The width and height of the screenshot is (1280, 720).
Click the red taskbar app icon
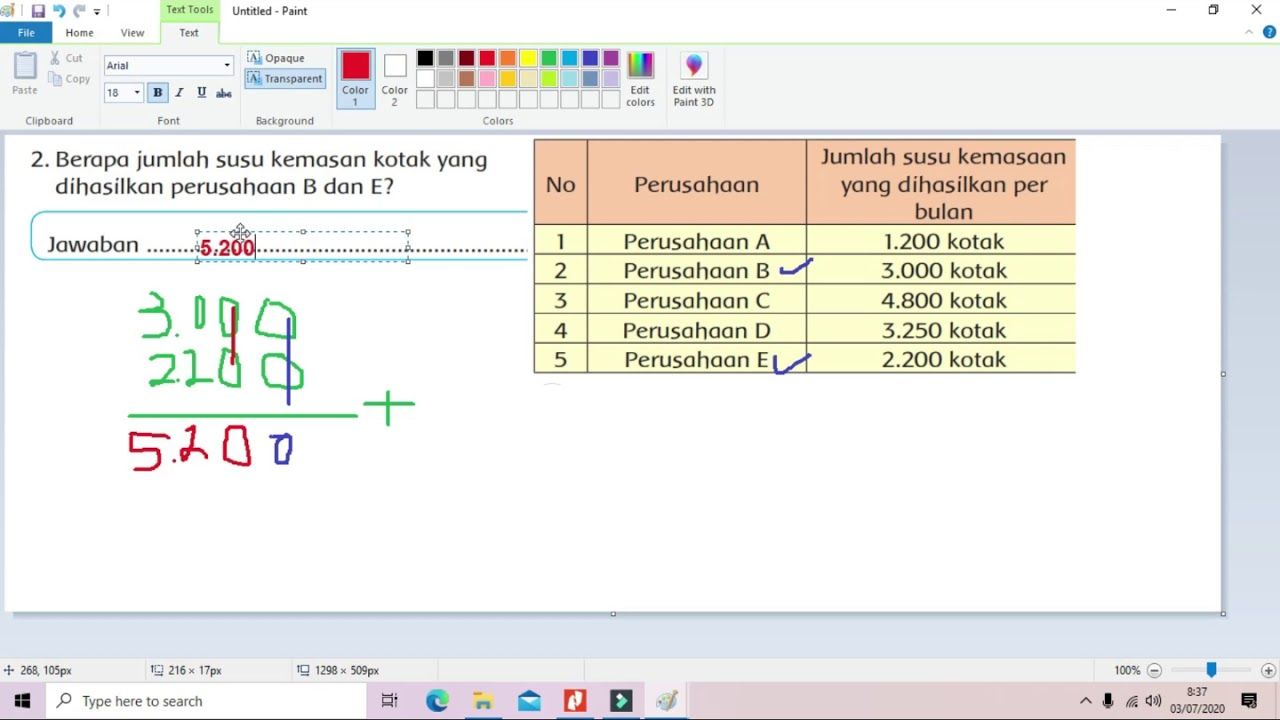pyautogui.click(x=575, y=701)
